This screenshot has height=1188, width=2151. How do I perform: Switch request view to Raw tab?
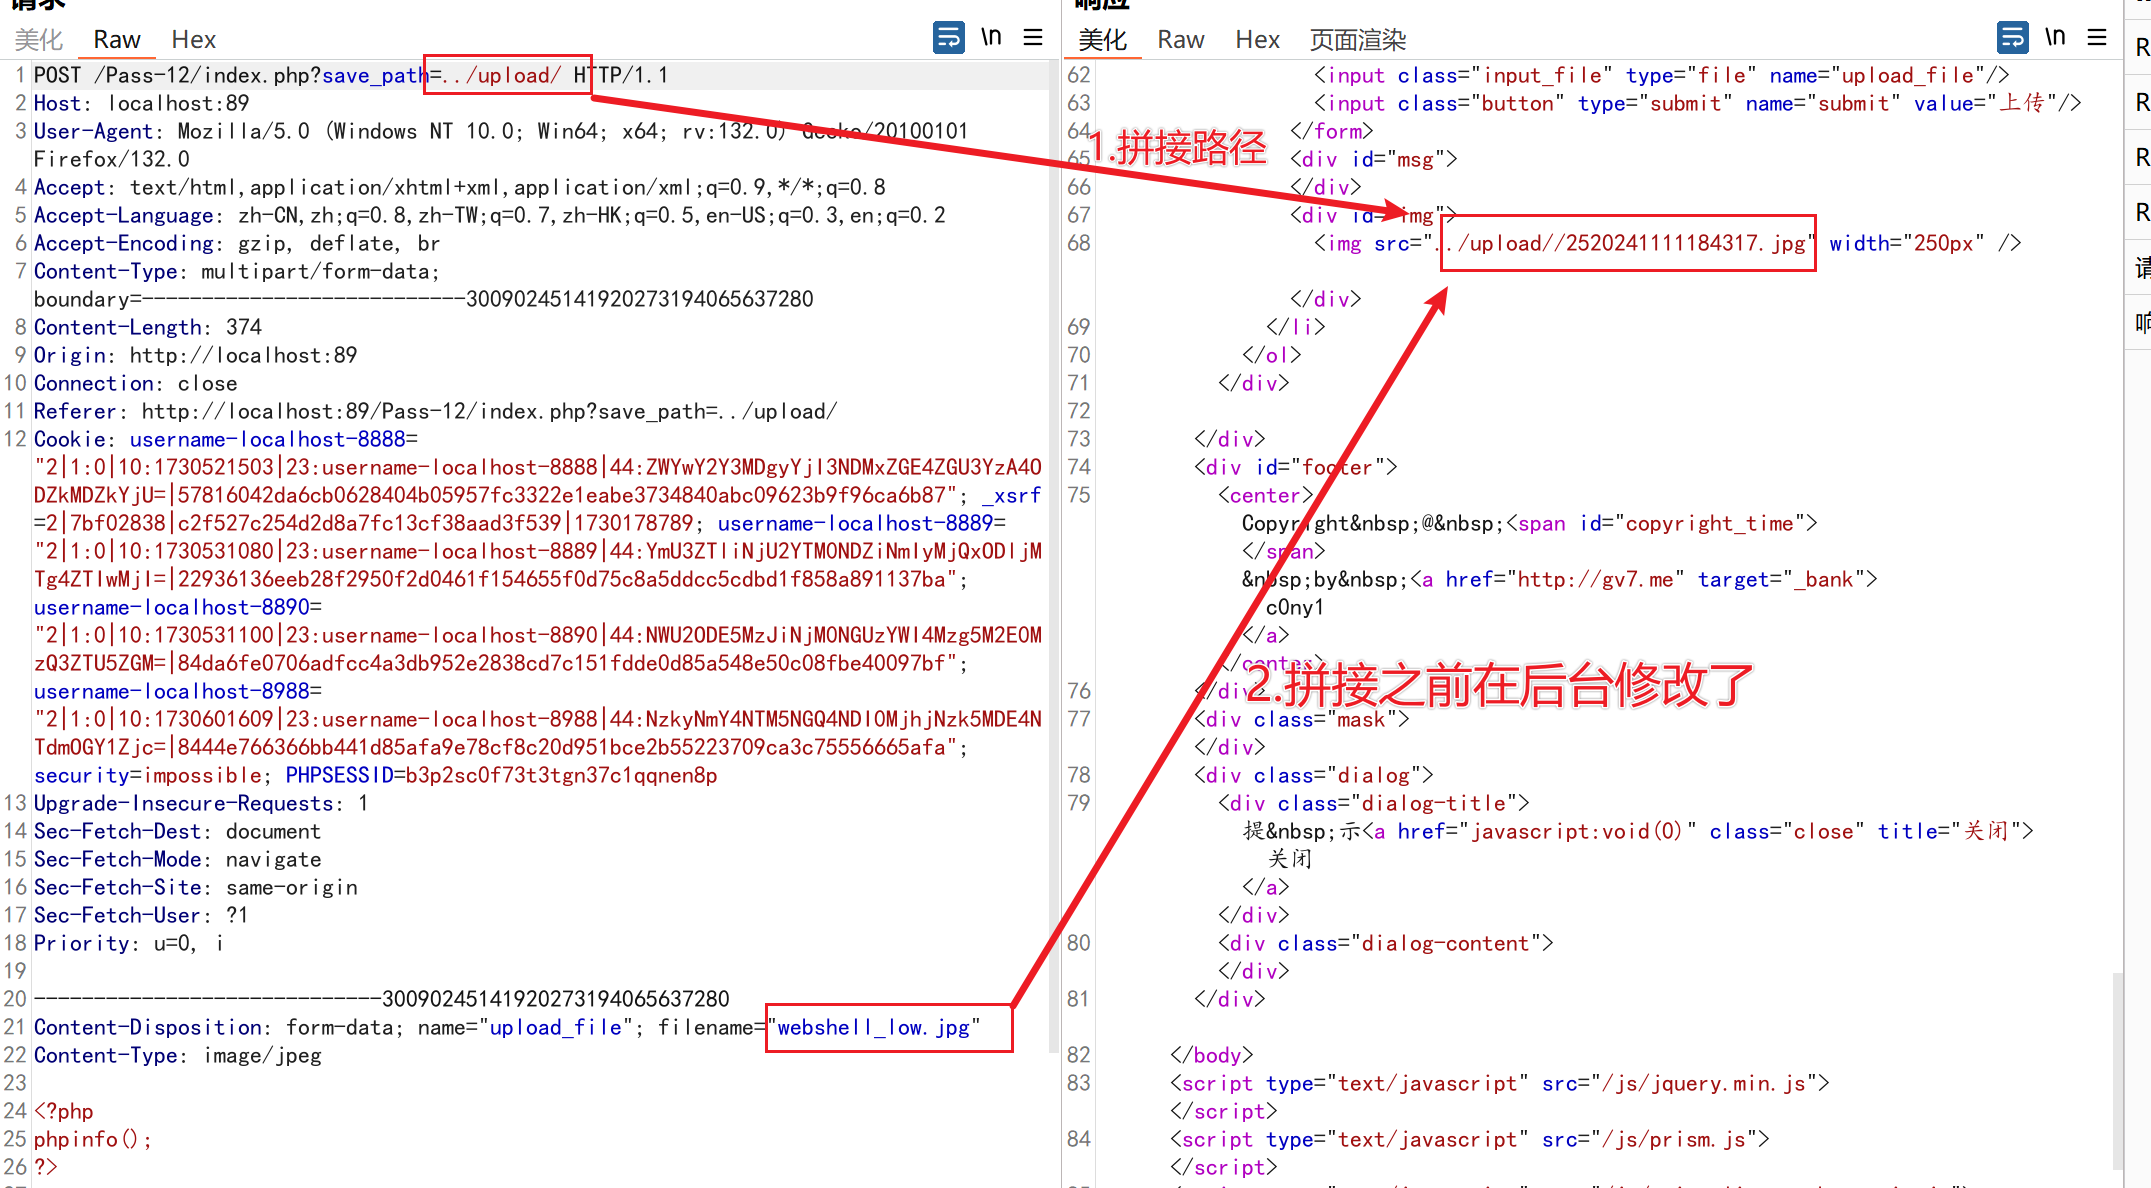[x=117, y=39]
